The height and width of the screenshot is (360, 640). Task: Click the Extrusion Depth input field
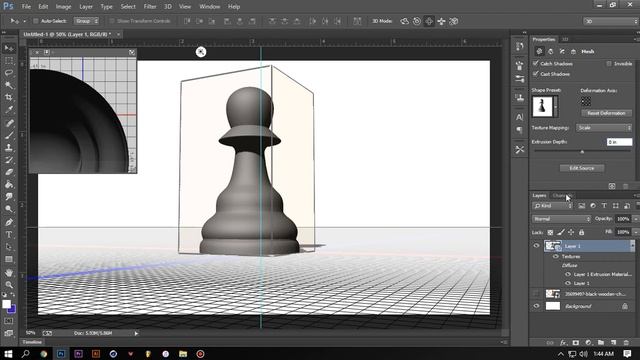pos(620,142)
